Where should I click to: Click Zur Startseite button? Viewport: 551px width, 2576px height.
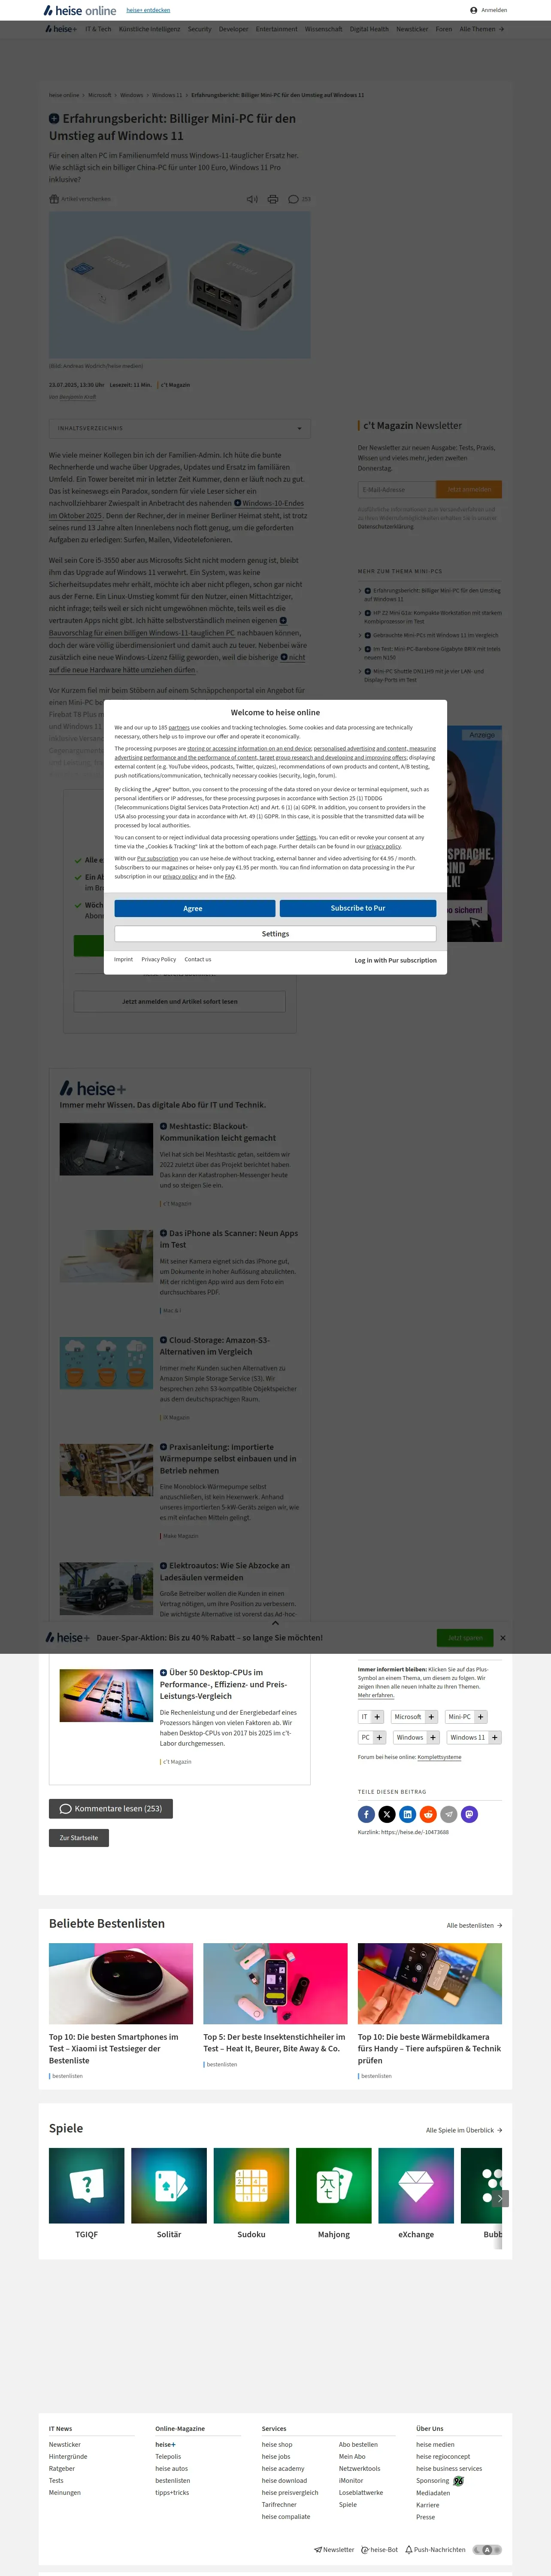click(79, 1837)
